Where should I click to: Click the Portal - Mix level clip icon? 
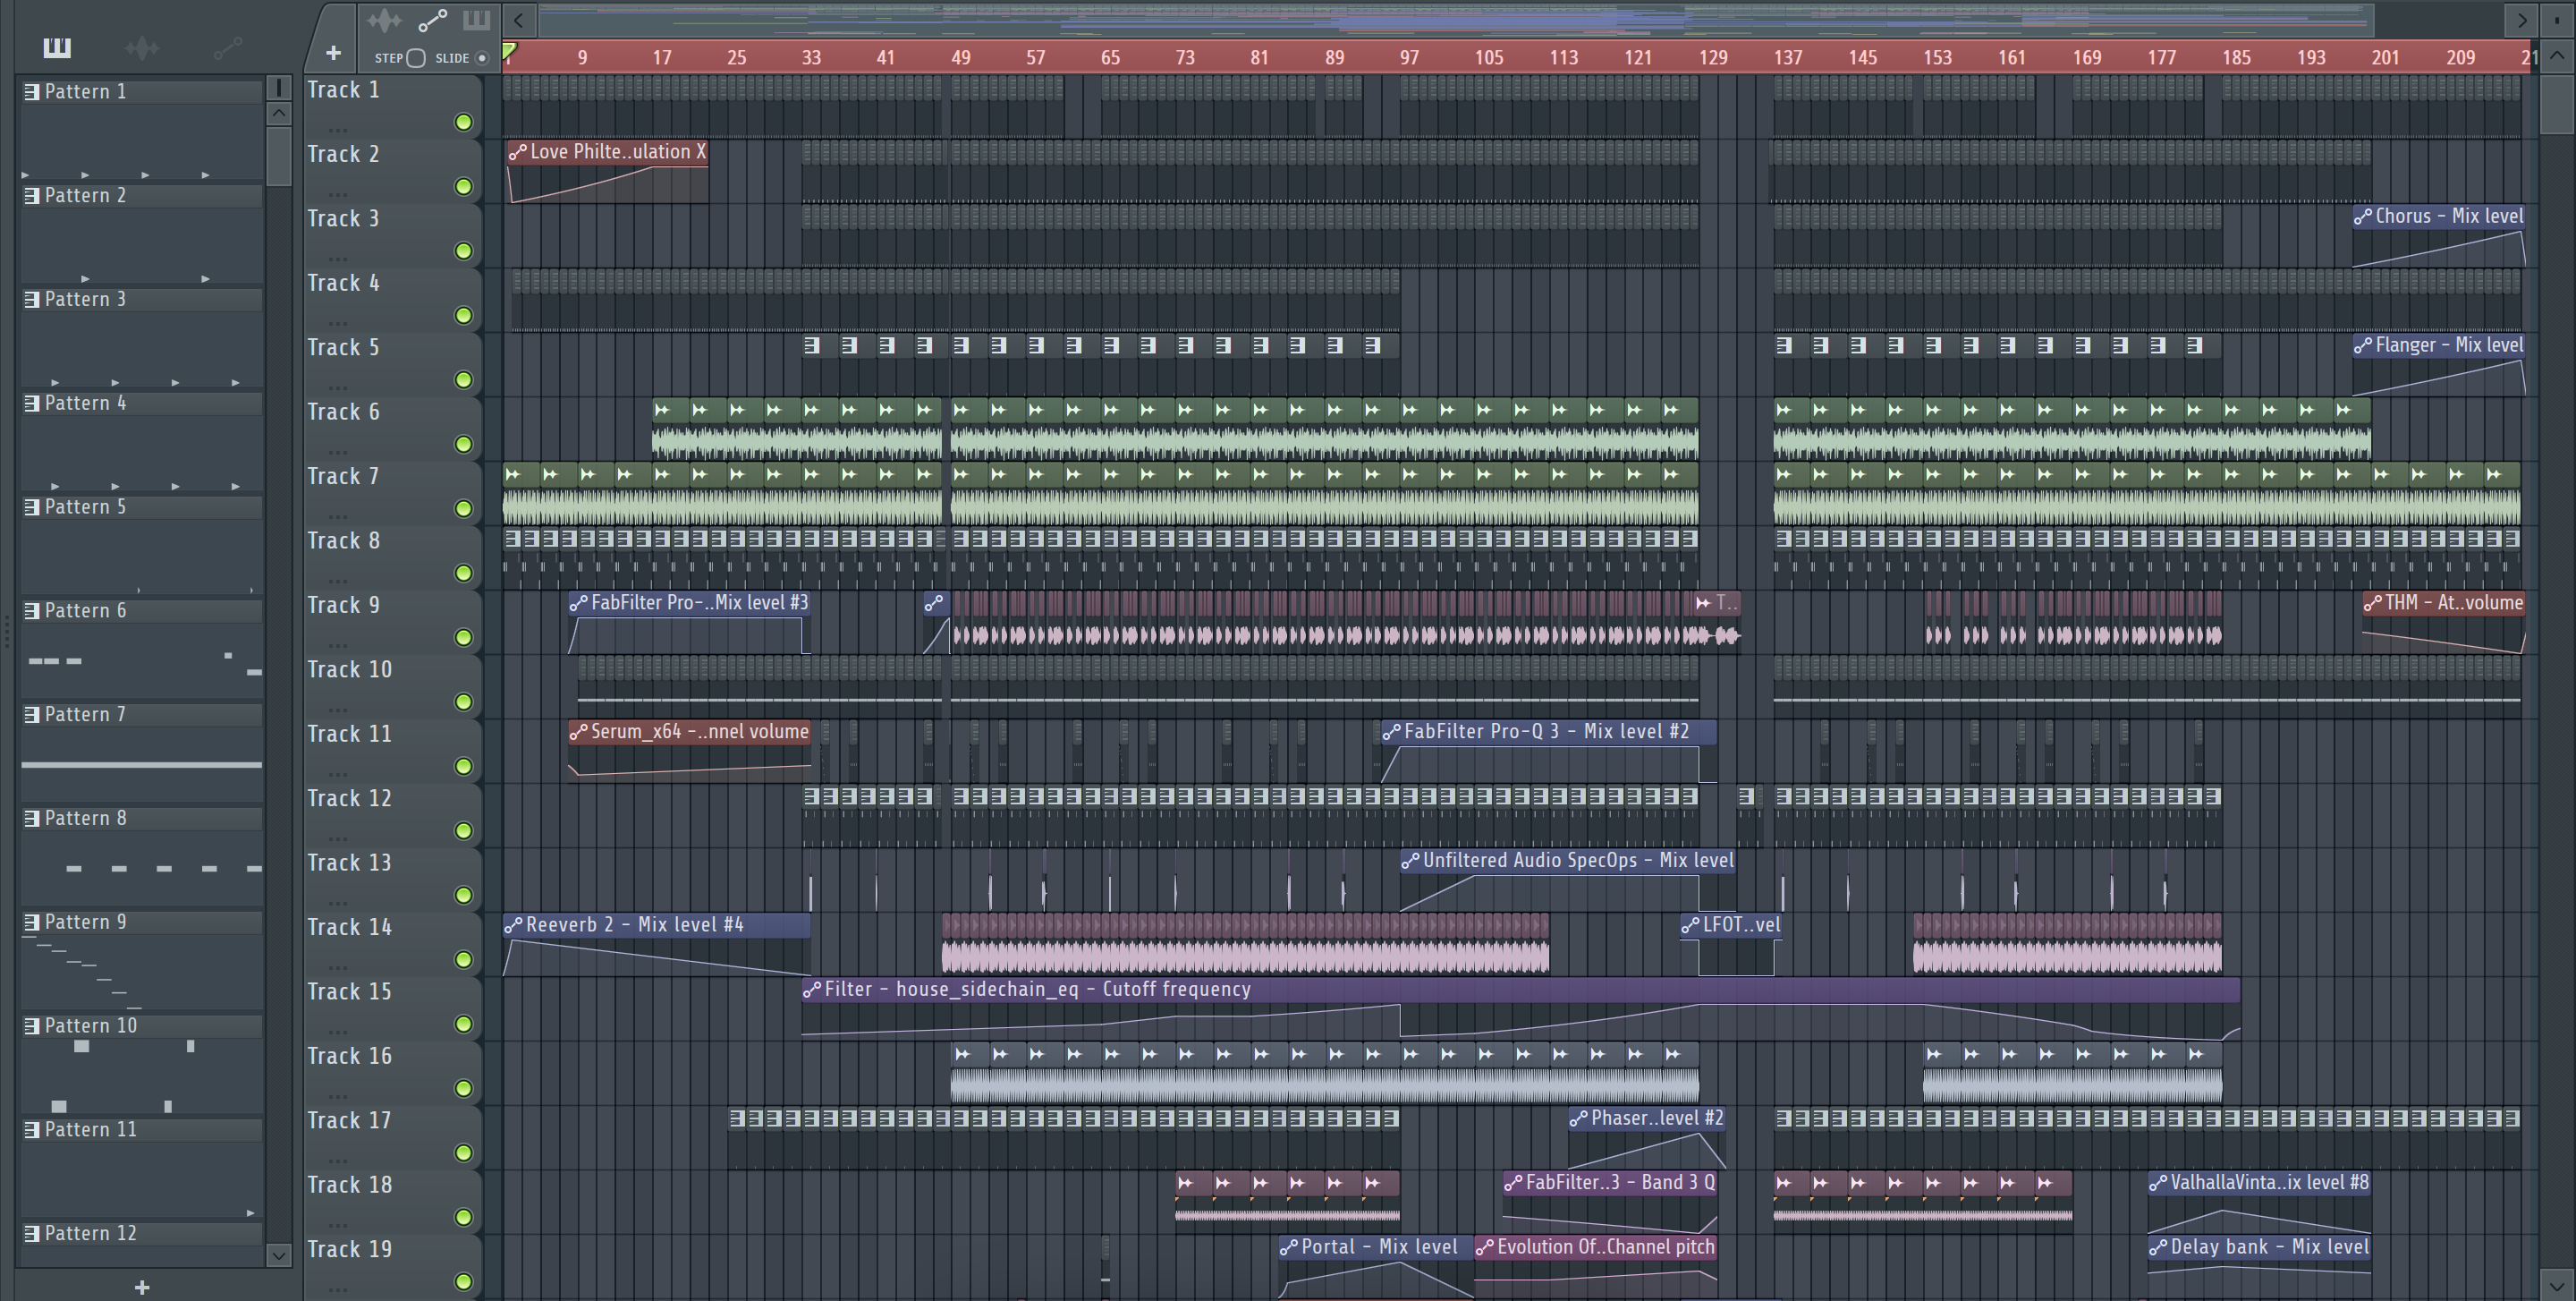[1288, 1248]
